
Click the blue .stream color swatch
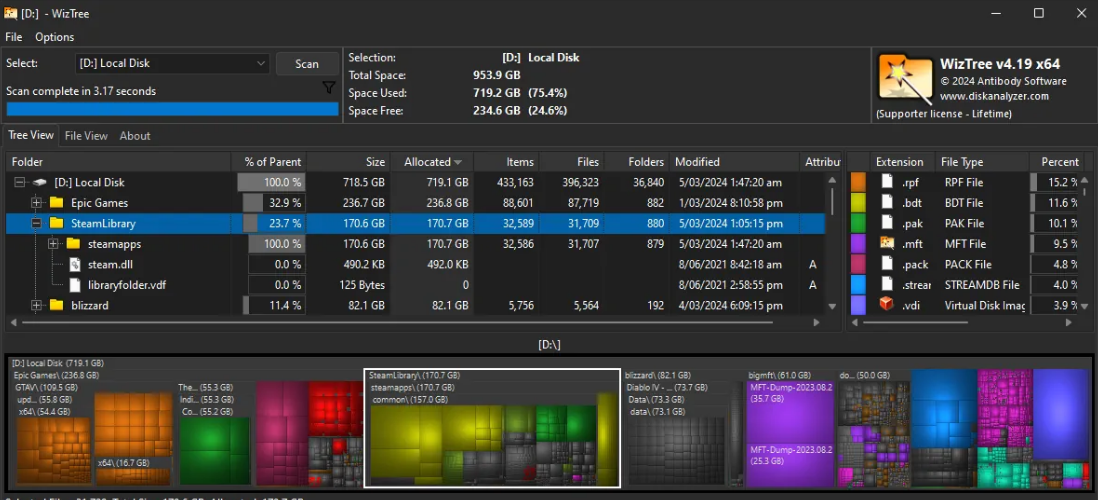[x=858, y=285]
